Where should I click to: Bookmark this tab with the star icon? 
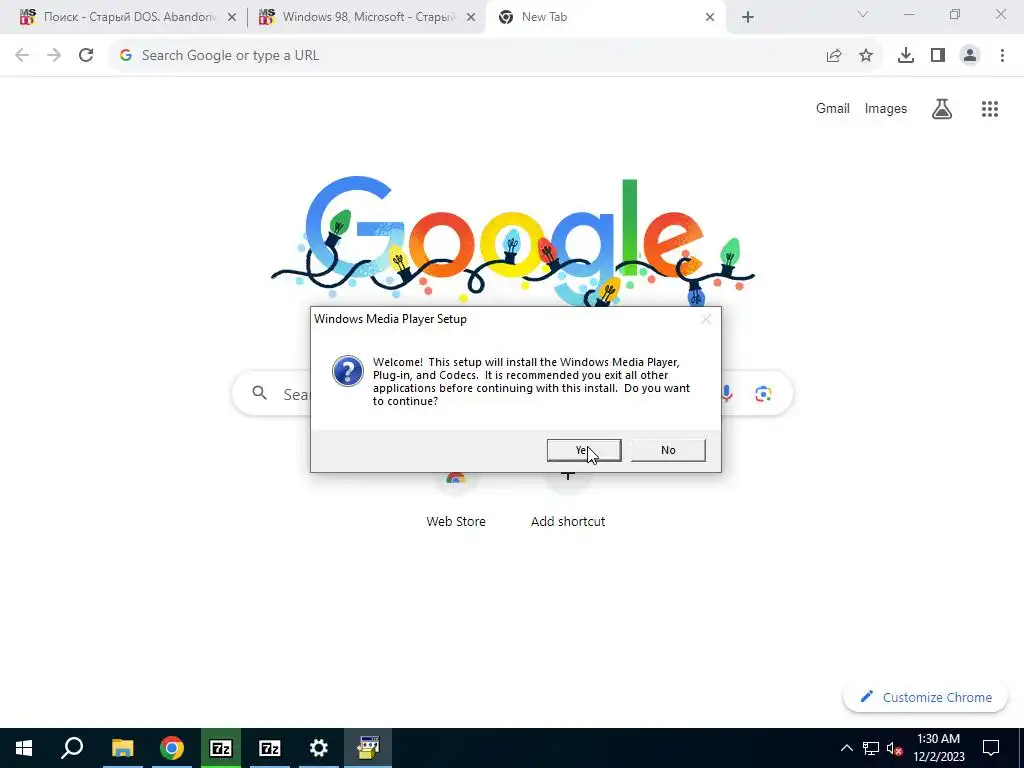[x=866, y=56]
